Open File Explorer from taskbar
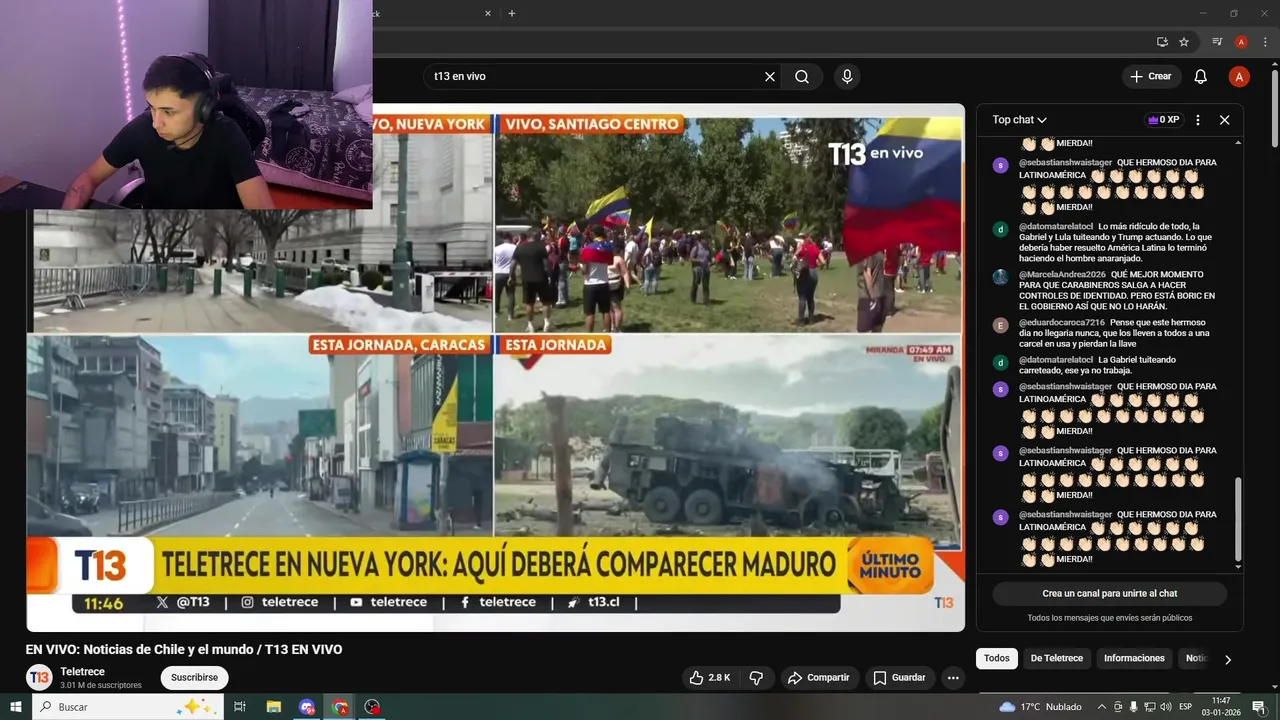Screen dimensions: 1280x720 click(x=273, y=707)
